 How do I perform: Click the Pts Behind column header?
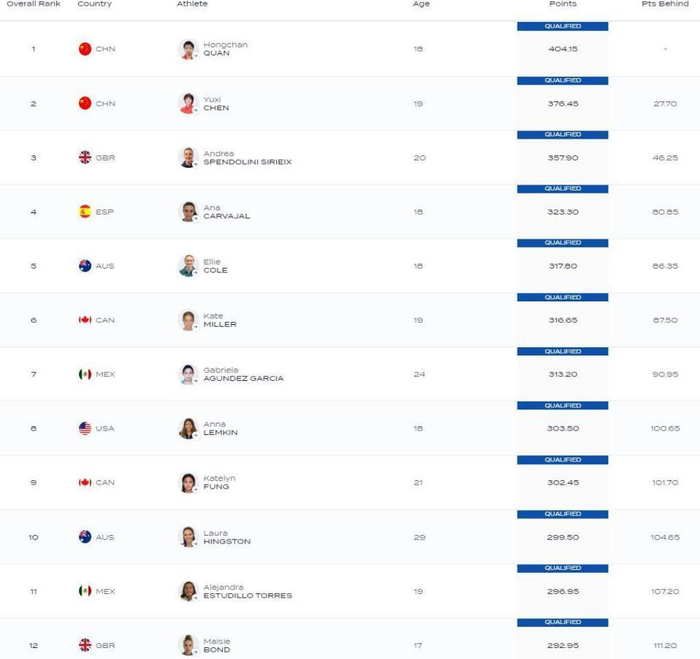[x=664, y=4]
